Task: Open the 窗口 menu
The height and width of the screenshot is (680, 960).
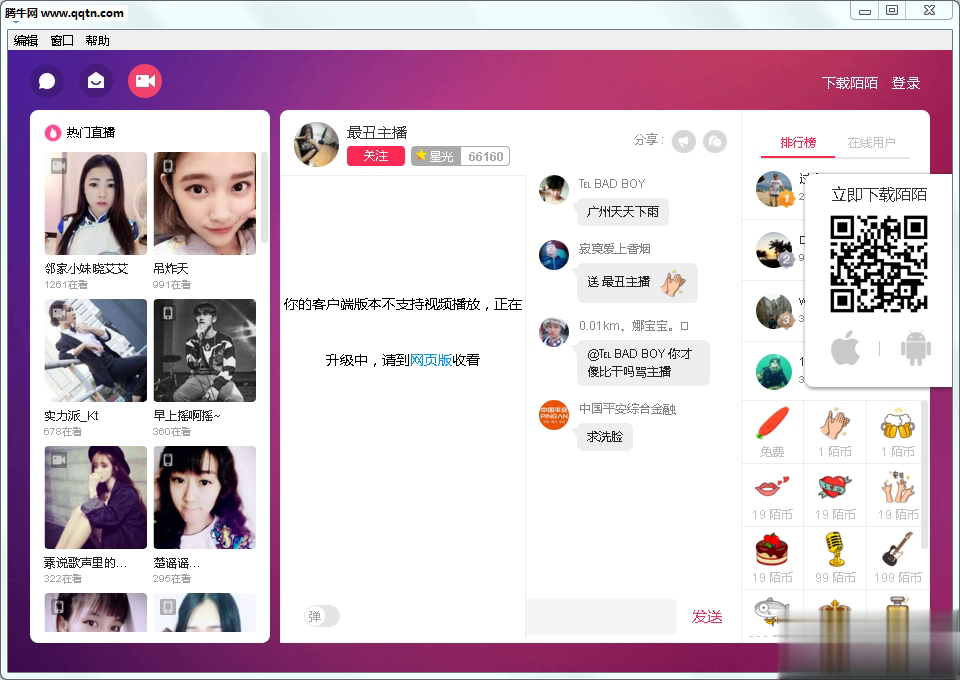Action: click(61, 40)
